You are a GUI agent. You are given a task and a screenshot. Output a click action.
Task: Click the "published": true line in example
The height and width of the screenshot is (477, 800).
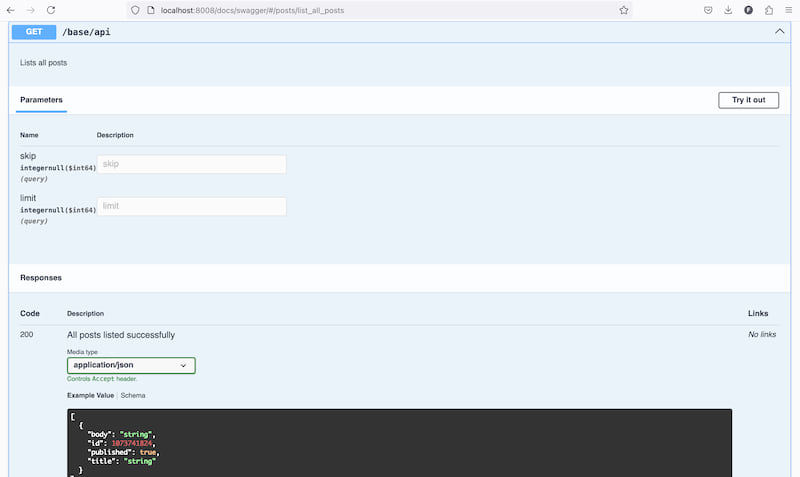click(123, 453)
